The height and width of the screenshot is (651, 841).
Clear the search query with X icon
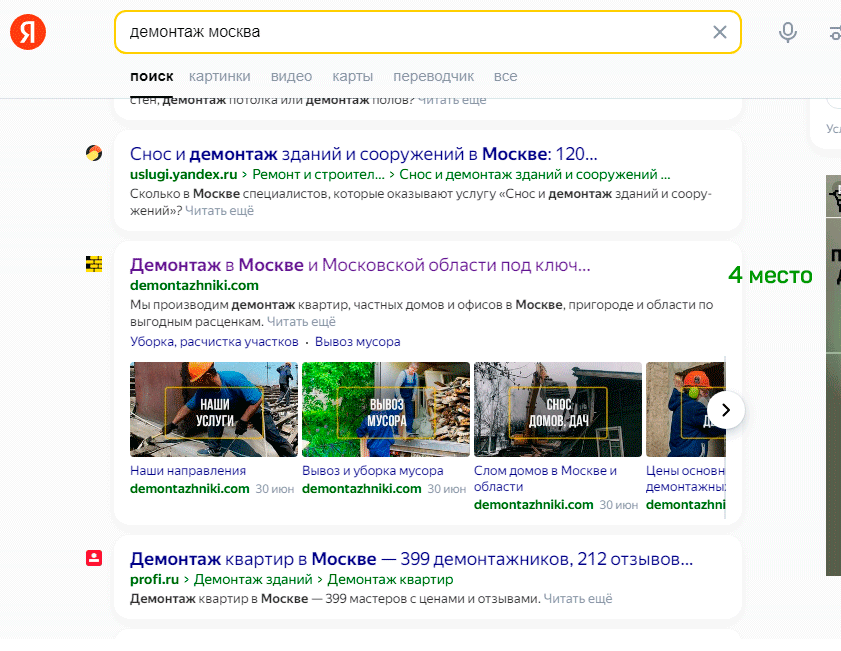(x=719, y=32)
